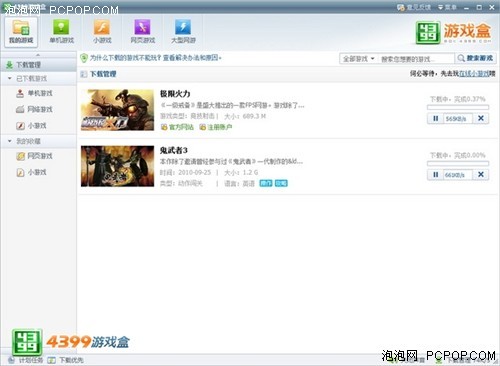Image resolution: width=500 pixels, height=366 pixels.
Task: Cancel the 鬼武者3 download with X
Action: tap(481, 175)
